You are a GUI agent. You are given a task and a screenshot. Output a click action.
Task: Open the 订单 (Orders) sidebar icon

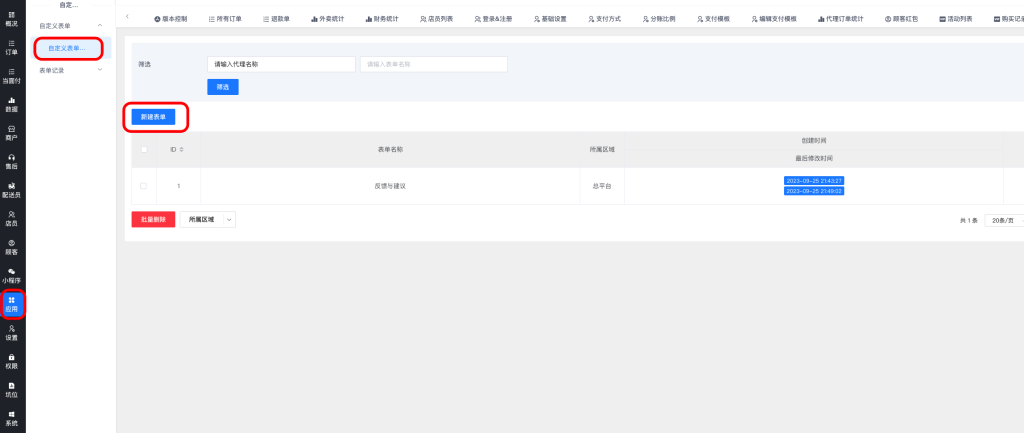click(x=11, y=48)
